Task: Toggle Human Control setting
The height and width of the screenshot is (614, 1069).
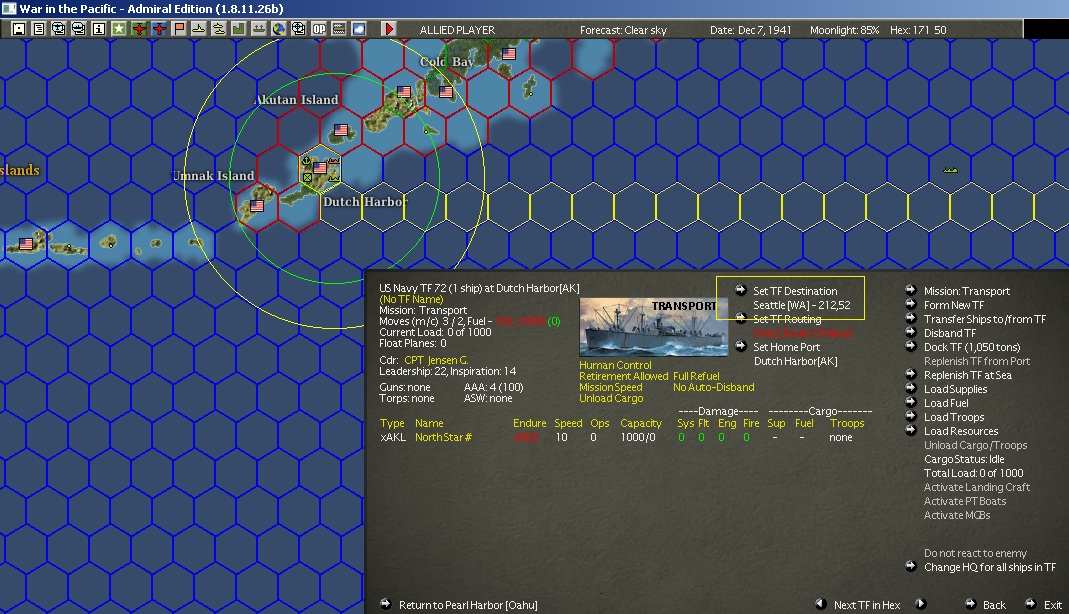Action: click(615, 365)
